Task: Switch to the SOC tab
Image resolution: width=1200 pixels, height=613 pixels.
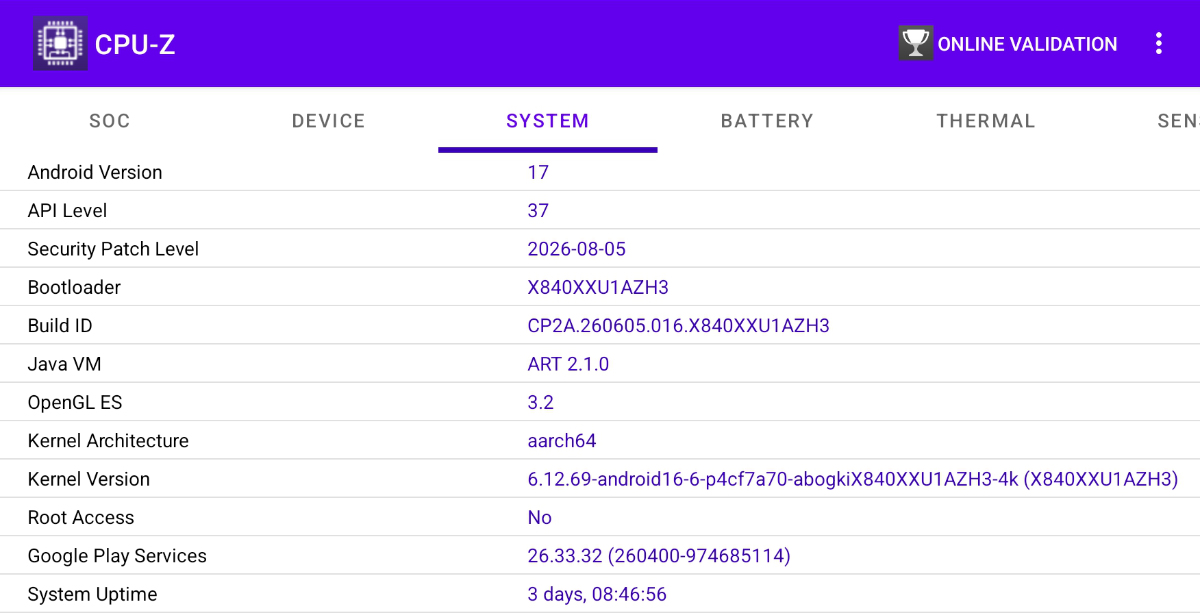Action: pyautogui.click(x=110, y=121)
